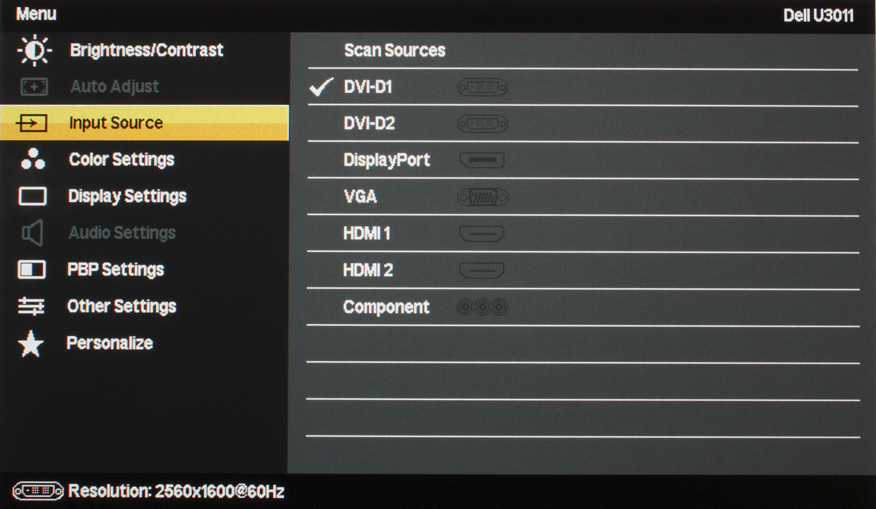This screenshot has height=509, width=876.
Task: Switch input to DVI-D2
Action: pos(583,123)
